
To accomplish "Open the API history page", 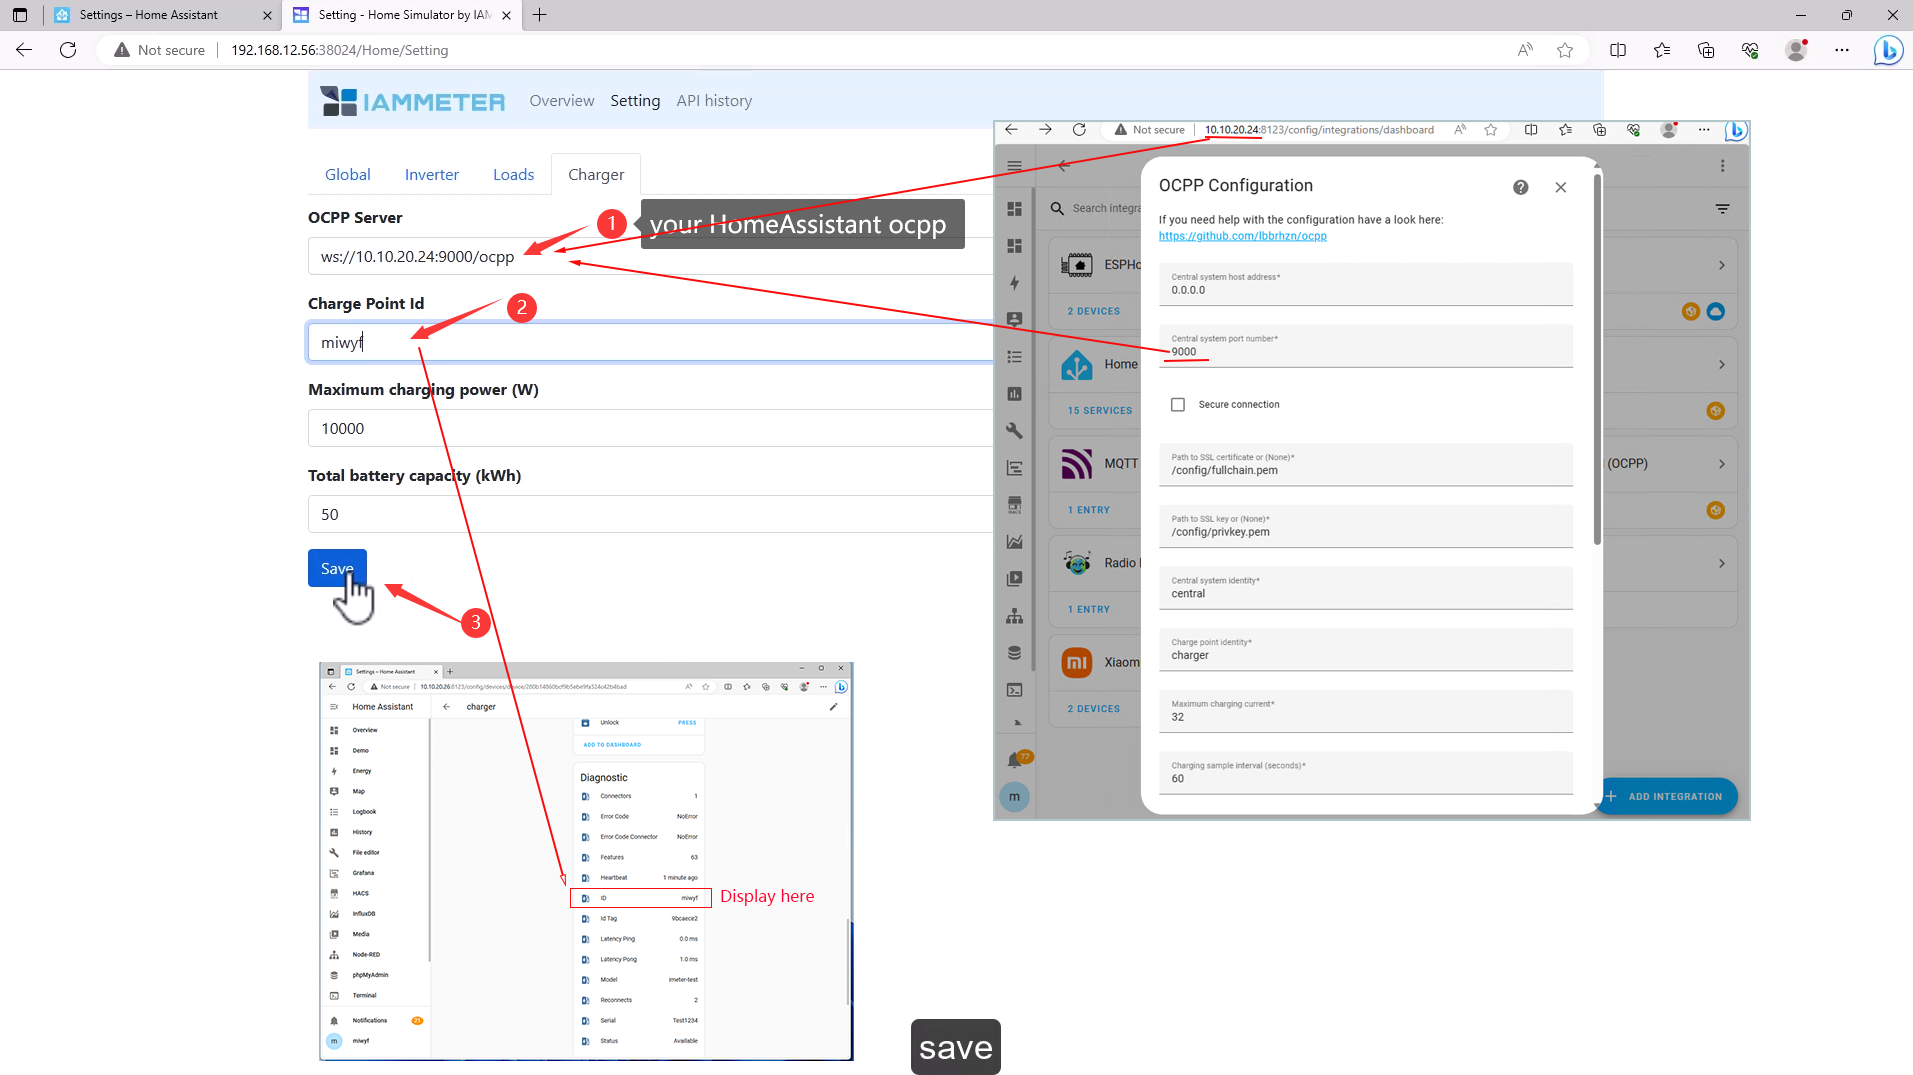I will coord(714,101).
